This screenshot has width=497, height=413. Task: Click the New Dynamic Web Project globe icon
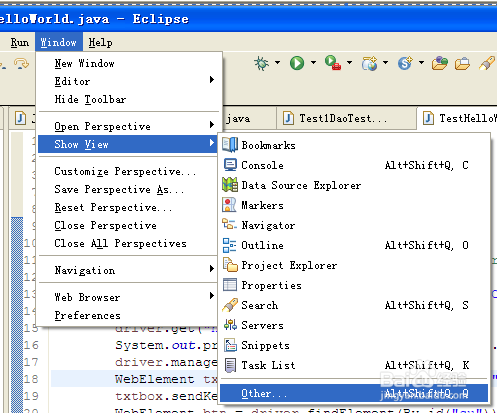pos(369,63)
